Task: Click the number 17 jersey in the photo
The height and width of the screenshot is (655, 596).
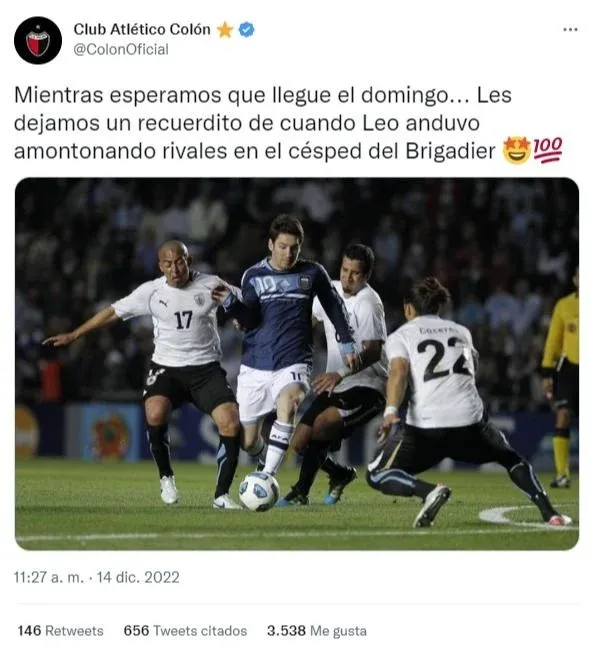Action: tap(184, 320)
